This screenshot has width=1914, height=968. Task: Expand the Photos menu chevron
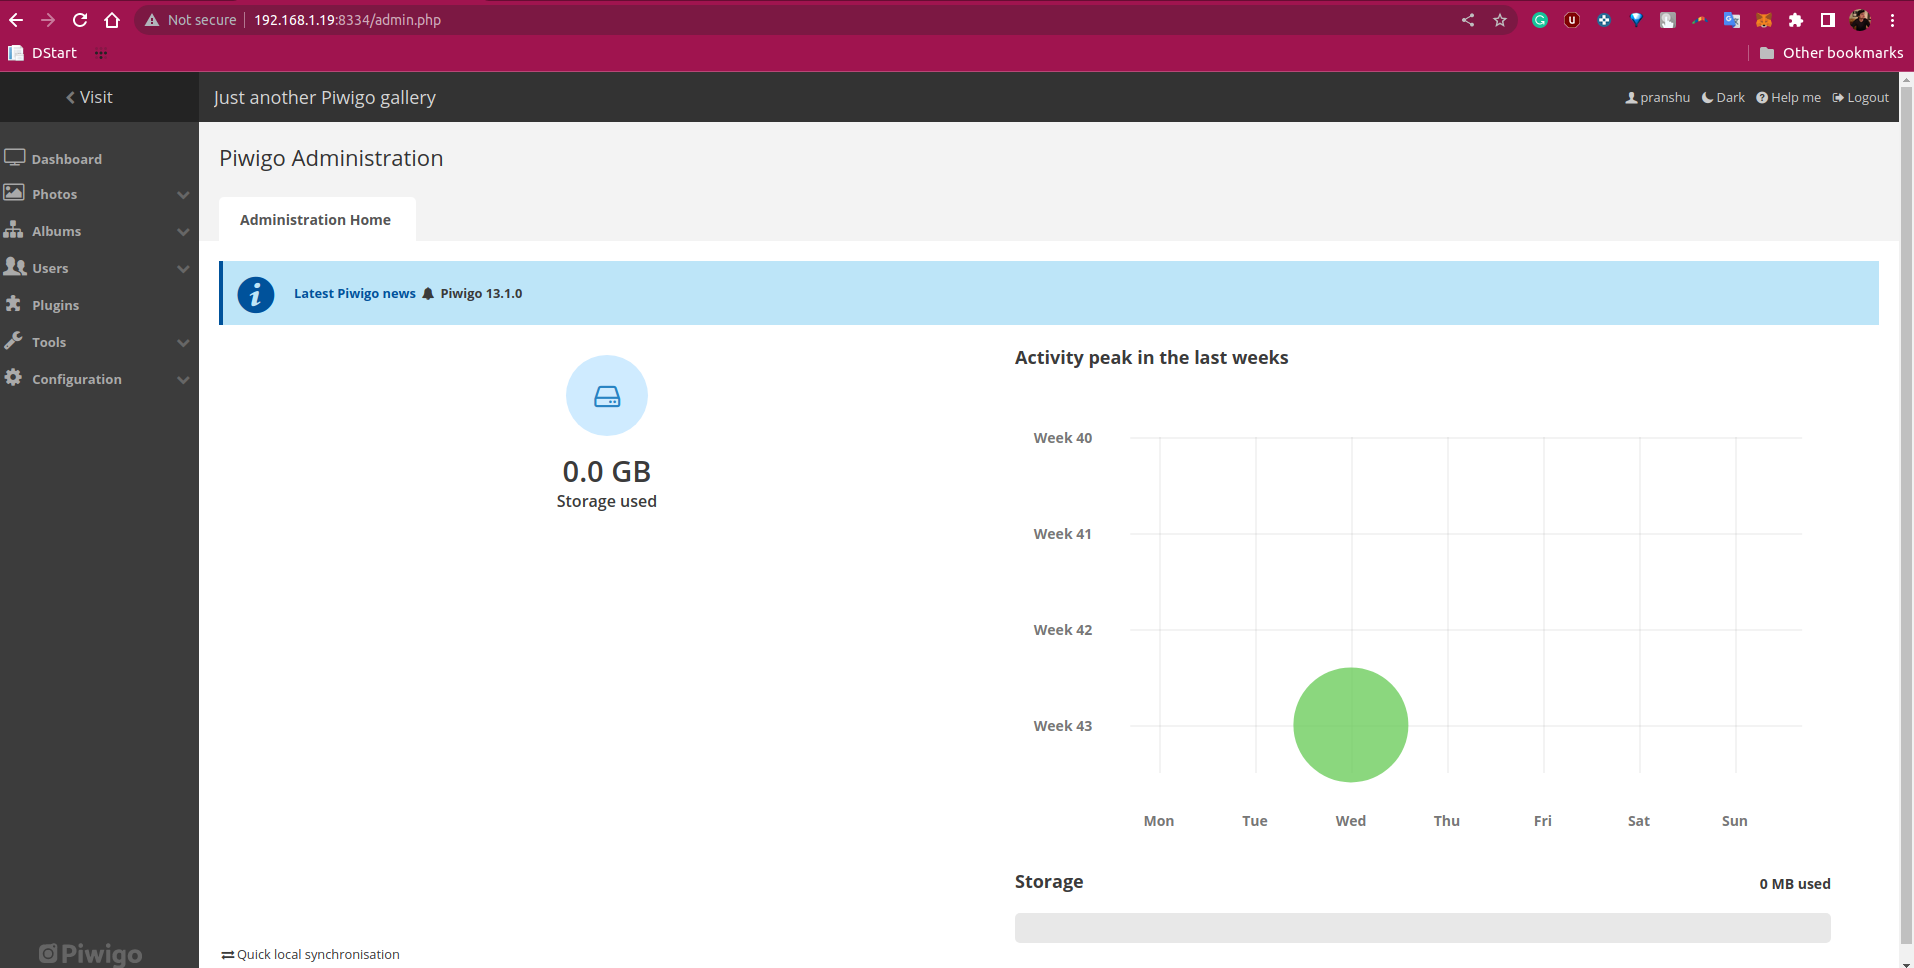183,195
